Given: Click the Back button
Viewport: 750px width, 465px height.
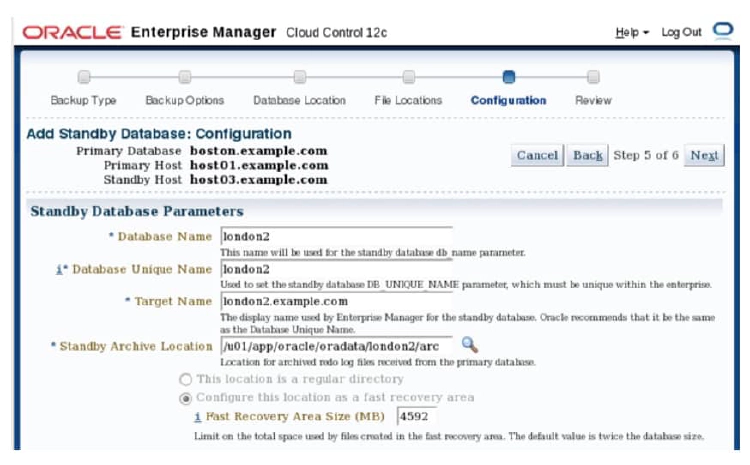Looking at the screenshot, I should [587, 155].
